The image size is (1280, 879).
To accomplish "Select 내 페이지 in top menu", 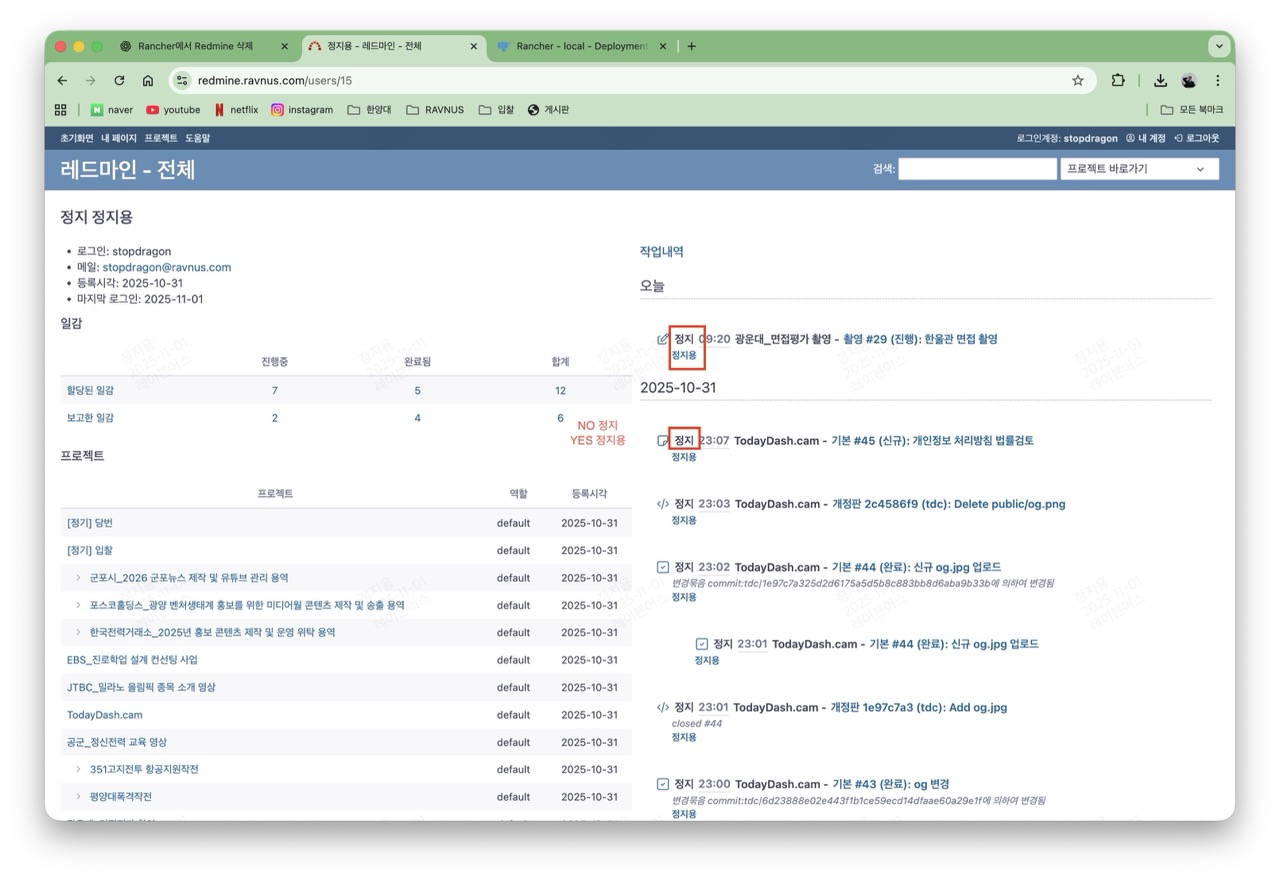I will pos(118,138).
